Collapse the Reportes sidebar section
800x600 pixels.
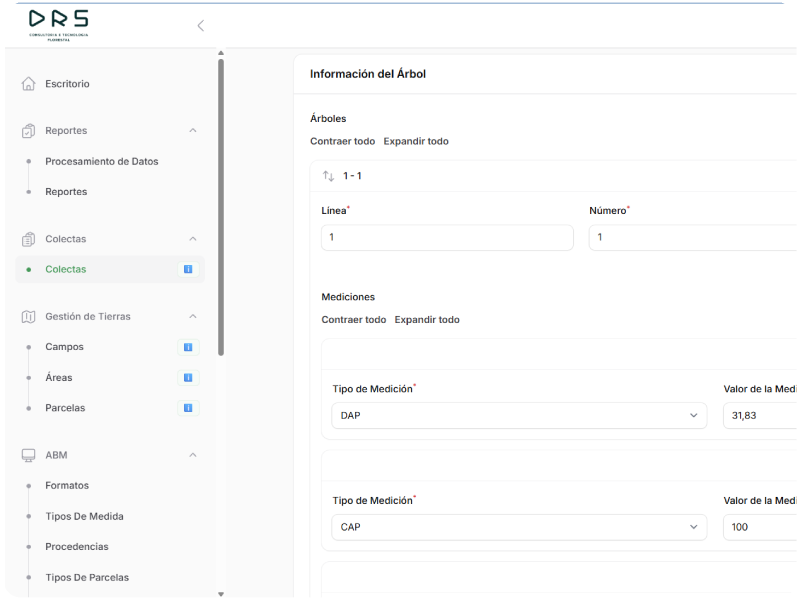tap(193, 131)
